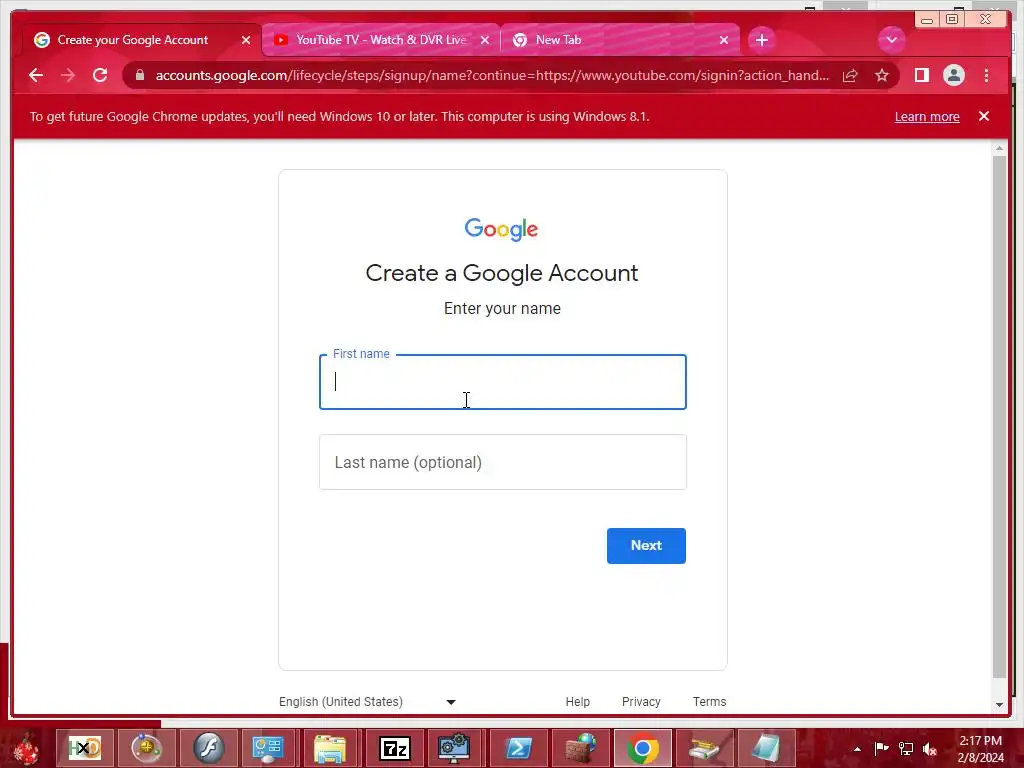This screenshot has height=768, width=1024.
Task: Open the Terms link
Action: (709, 701)
